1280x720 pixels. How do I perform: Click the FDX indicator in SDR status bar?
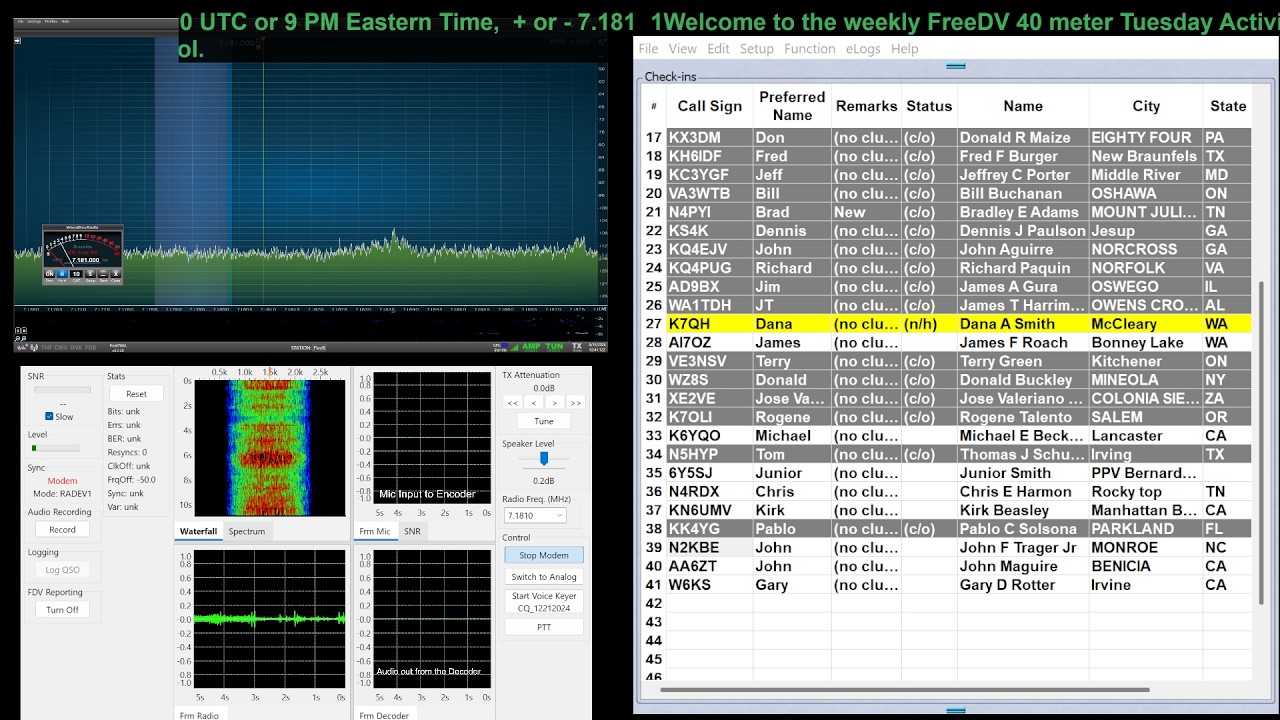coord(91,347)
